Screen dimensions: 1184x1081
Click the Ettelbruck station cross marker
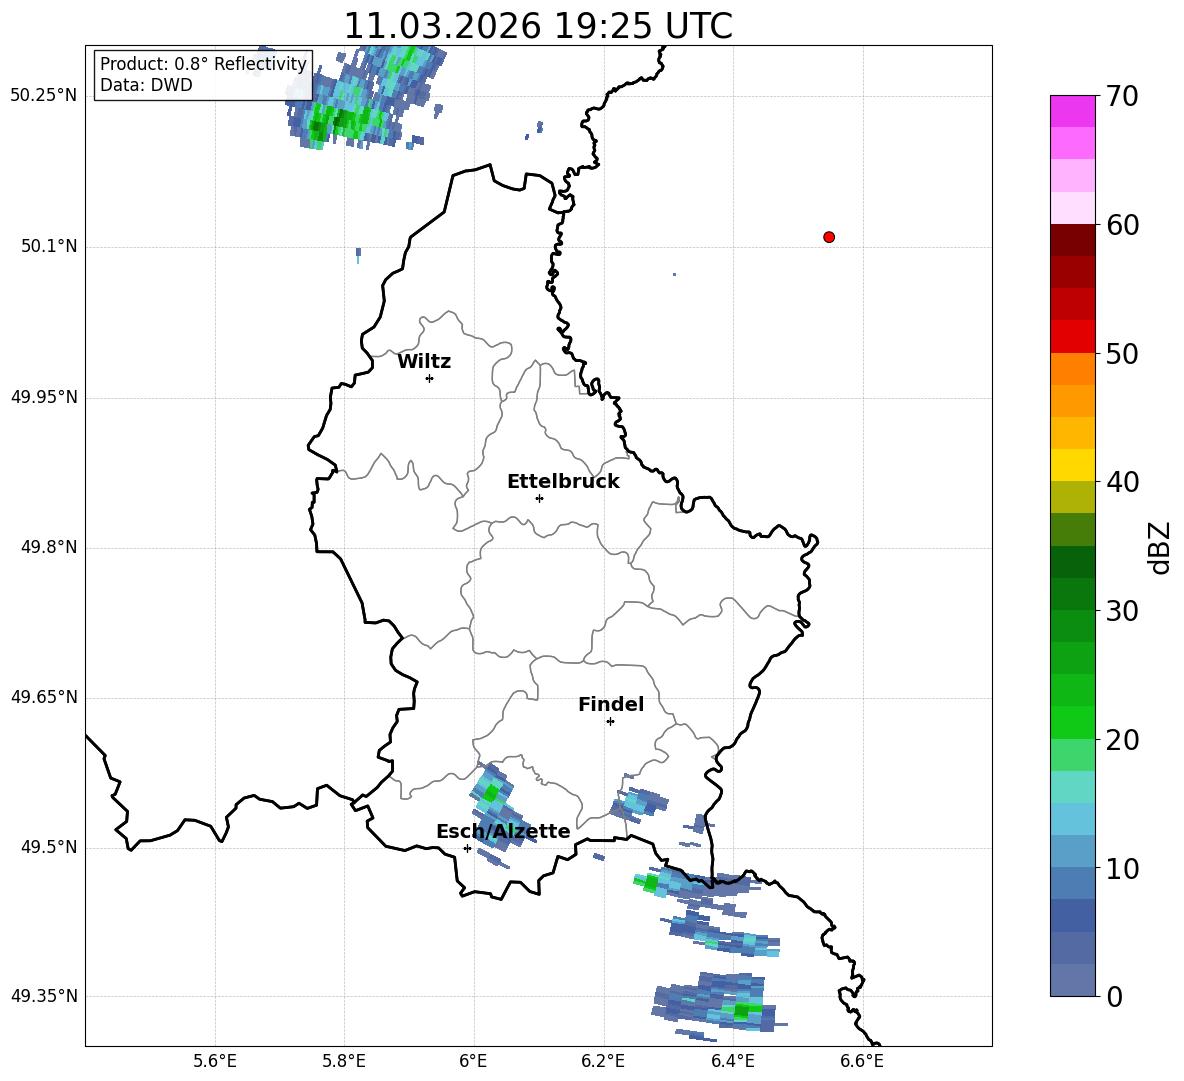(539, 498)
